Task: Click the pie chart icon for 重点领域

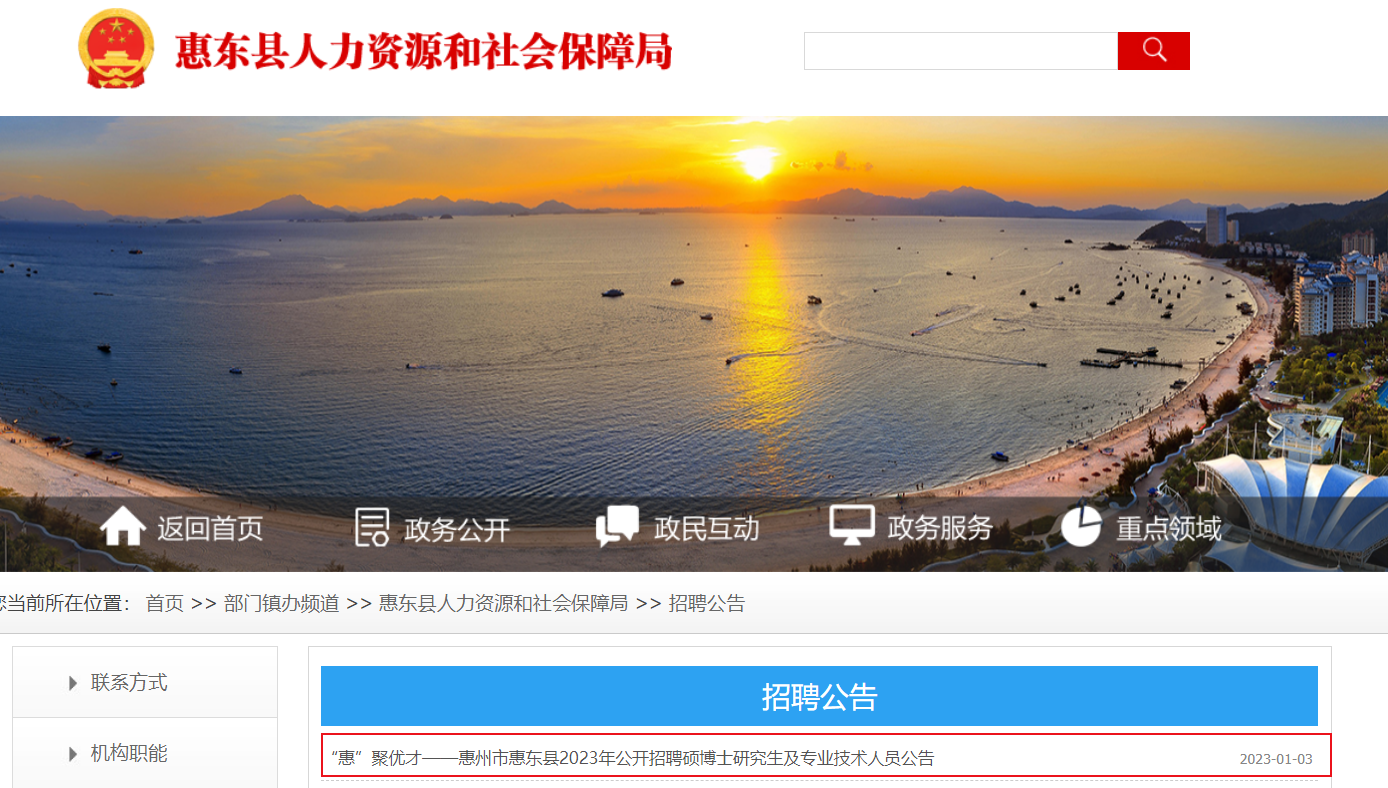Action: coord(1081,527)
